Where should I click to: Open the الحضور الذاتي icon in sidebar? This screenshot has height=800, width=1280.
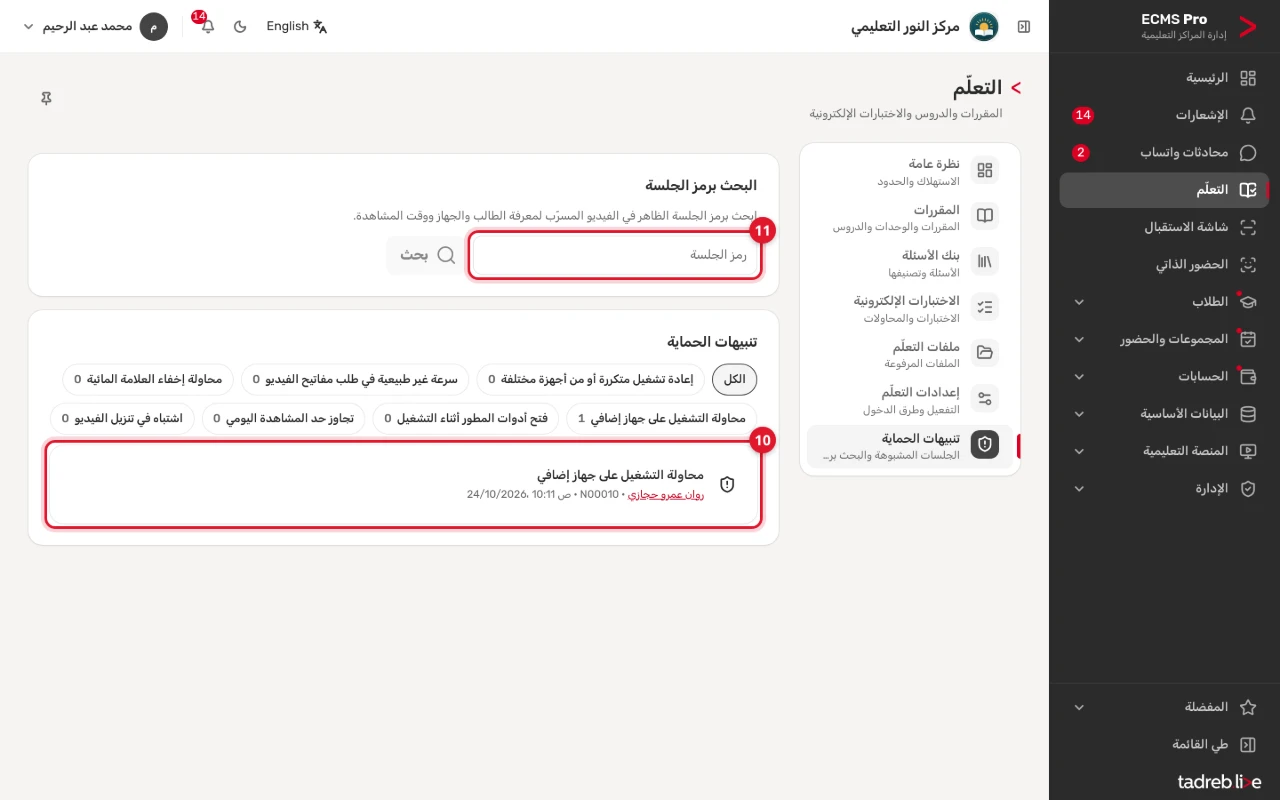point(1247,265)
